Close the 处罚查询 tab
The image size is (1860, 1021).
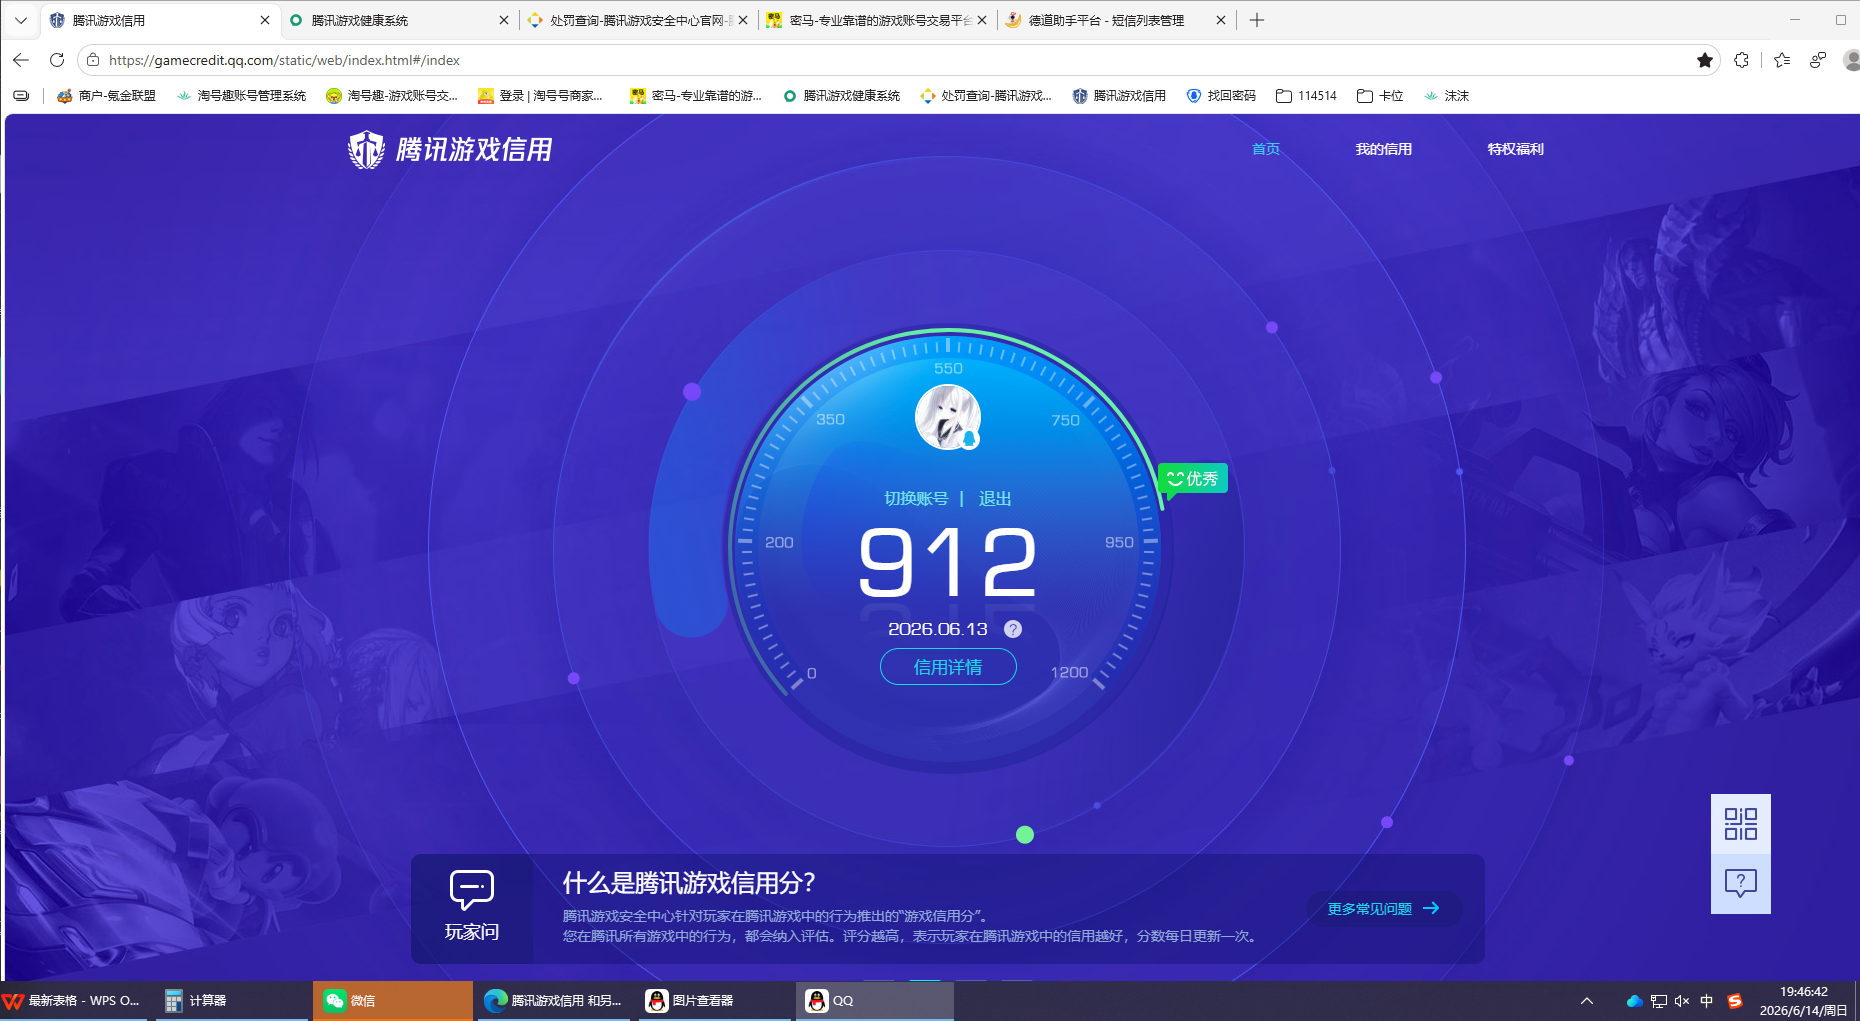click(743, 20)
